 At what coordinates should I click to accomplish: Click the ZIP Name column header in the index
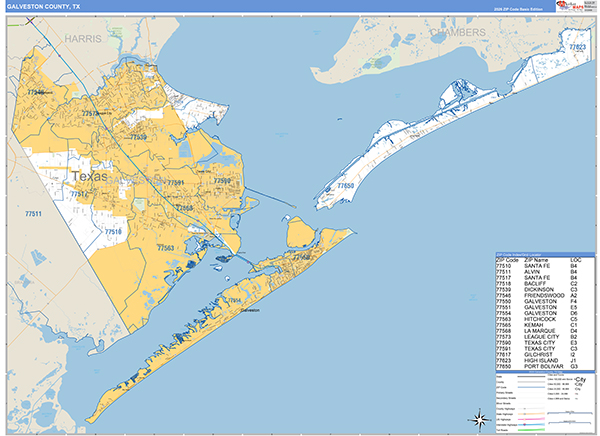pos(536,260)
